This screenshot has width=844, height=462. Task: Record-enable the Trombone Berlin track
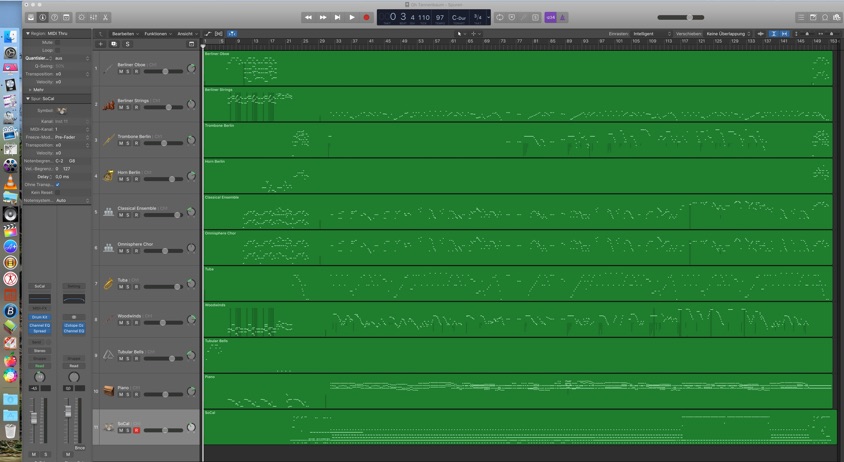(x=136, y=143)
